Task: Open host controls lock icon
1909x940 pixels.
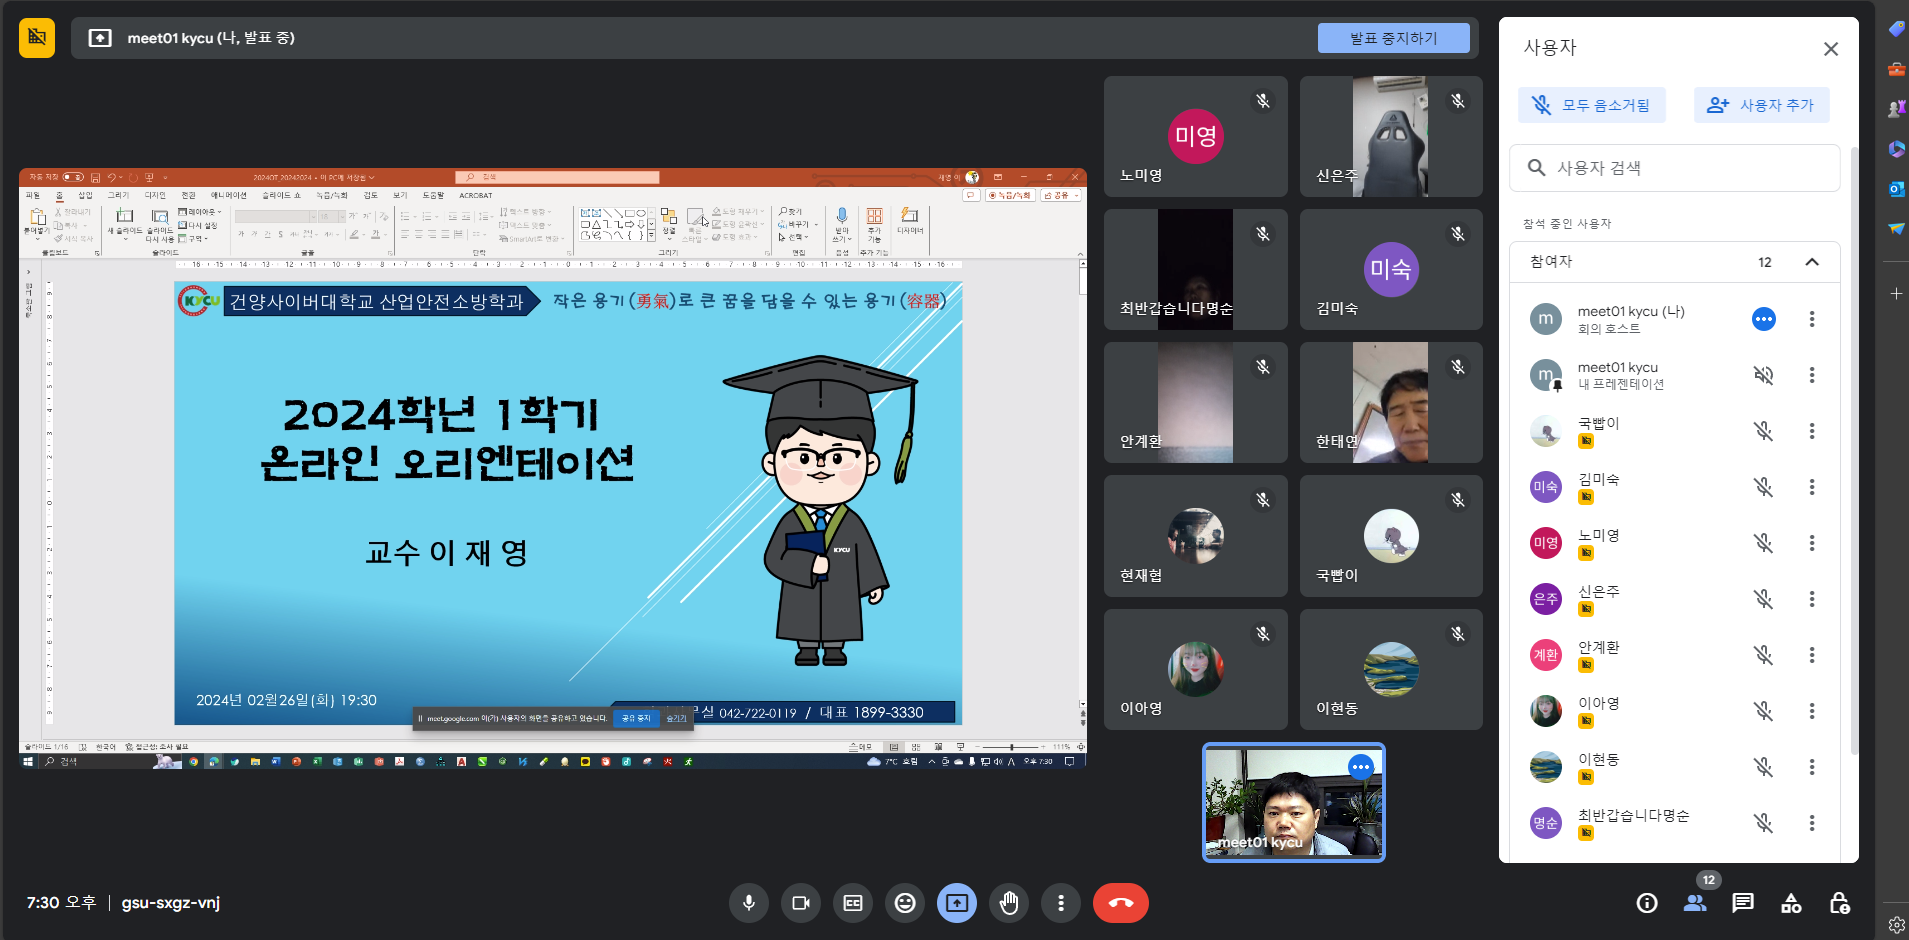Action: [1838, 903]
